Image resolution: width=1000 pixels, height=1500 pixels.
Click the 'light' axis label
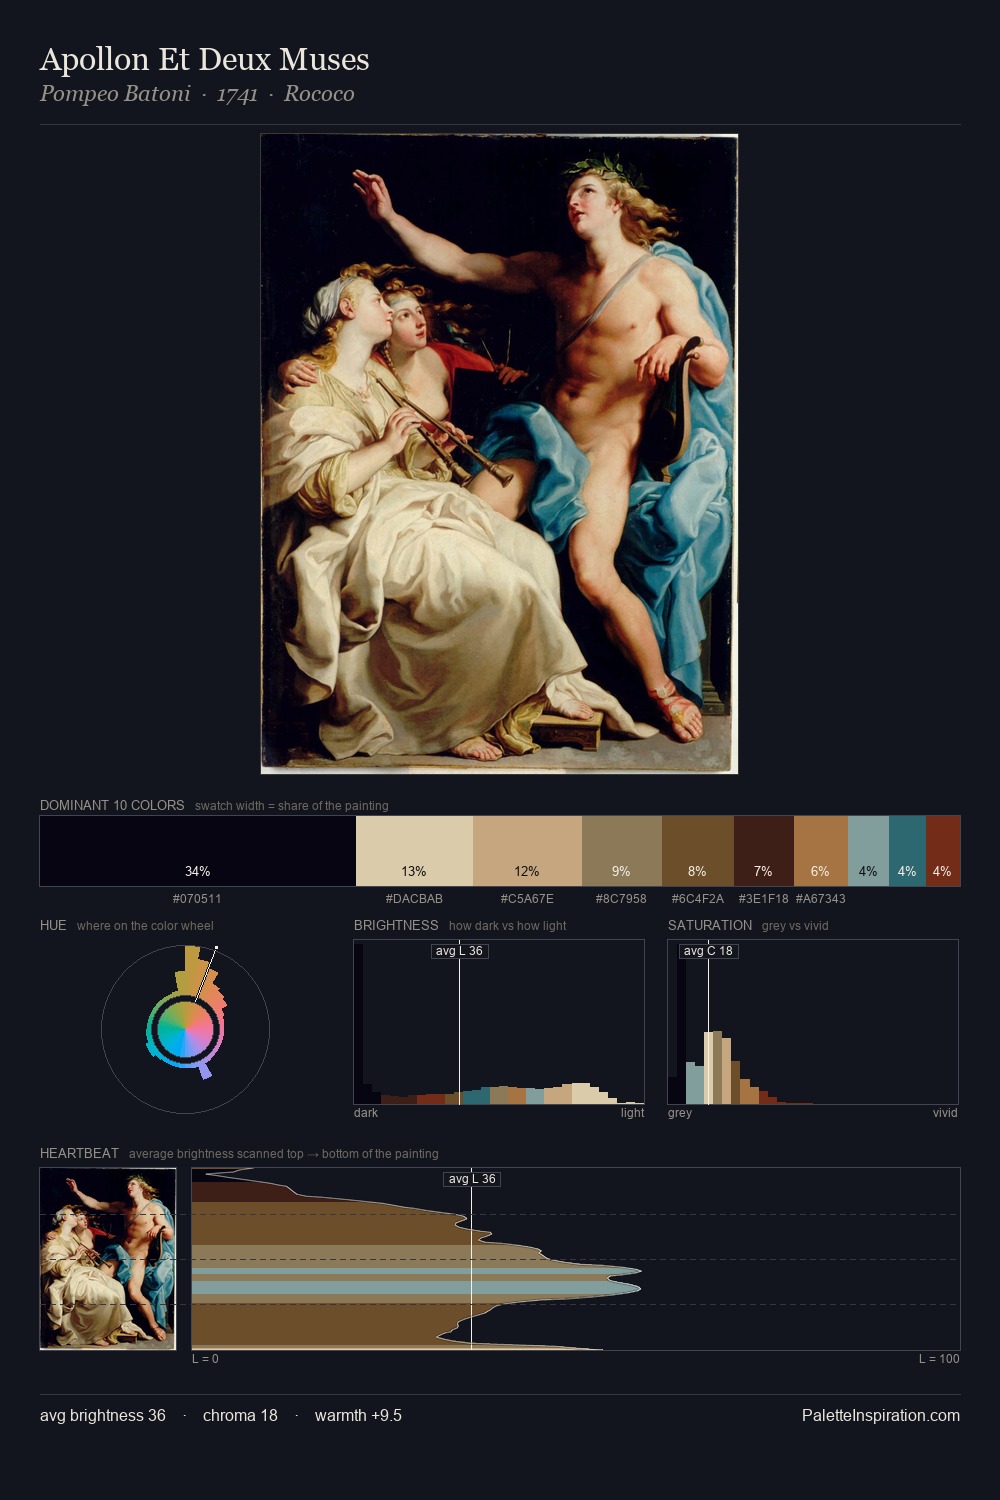coord(632,1113)
